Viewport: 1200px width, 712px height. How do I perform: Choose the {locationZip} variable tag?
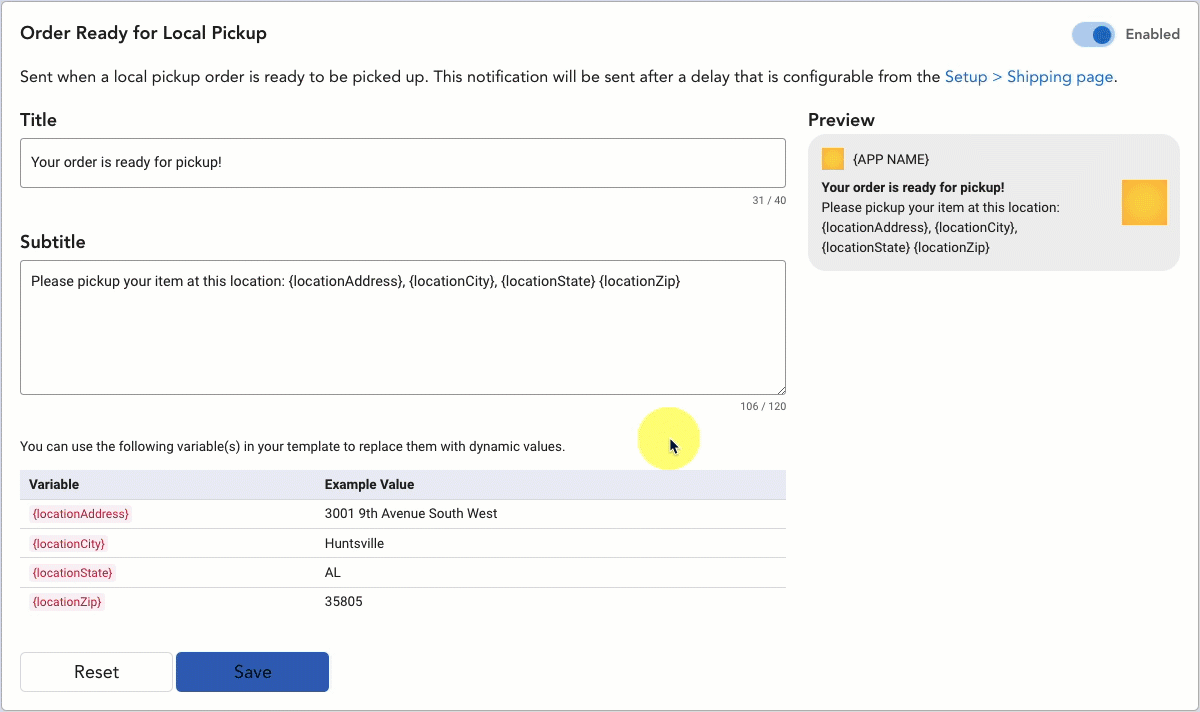point(67,602)
